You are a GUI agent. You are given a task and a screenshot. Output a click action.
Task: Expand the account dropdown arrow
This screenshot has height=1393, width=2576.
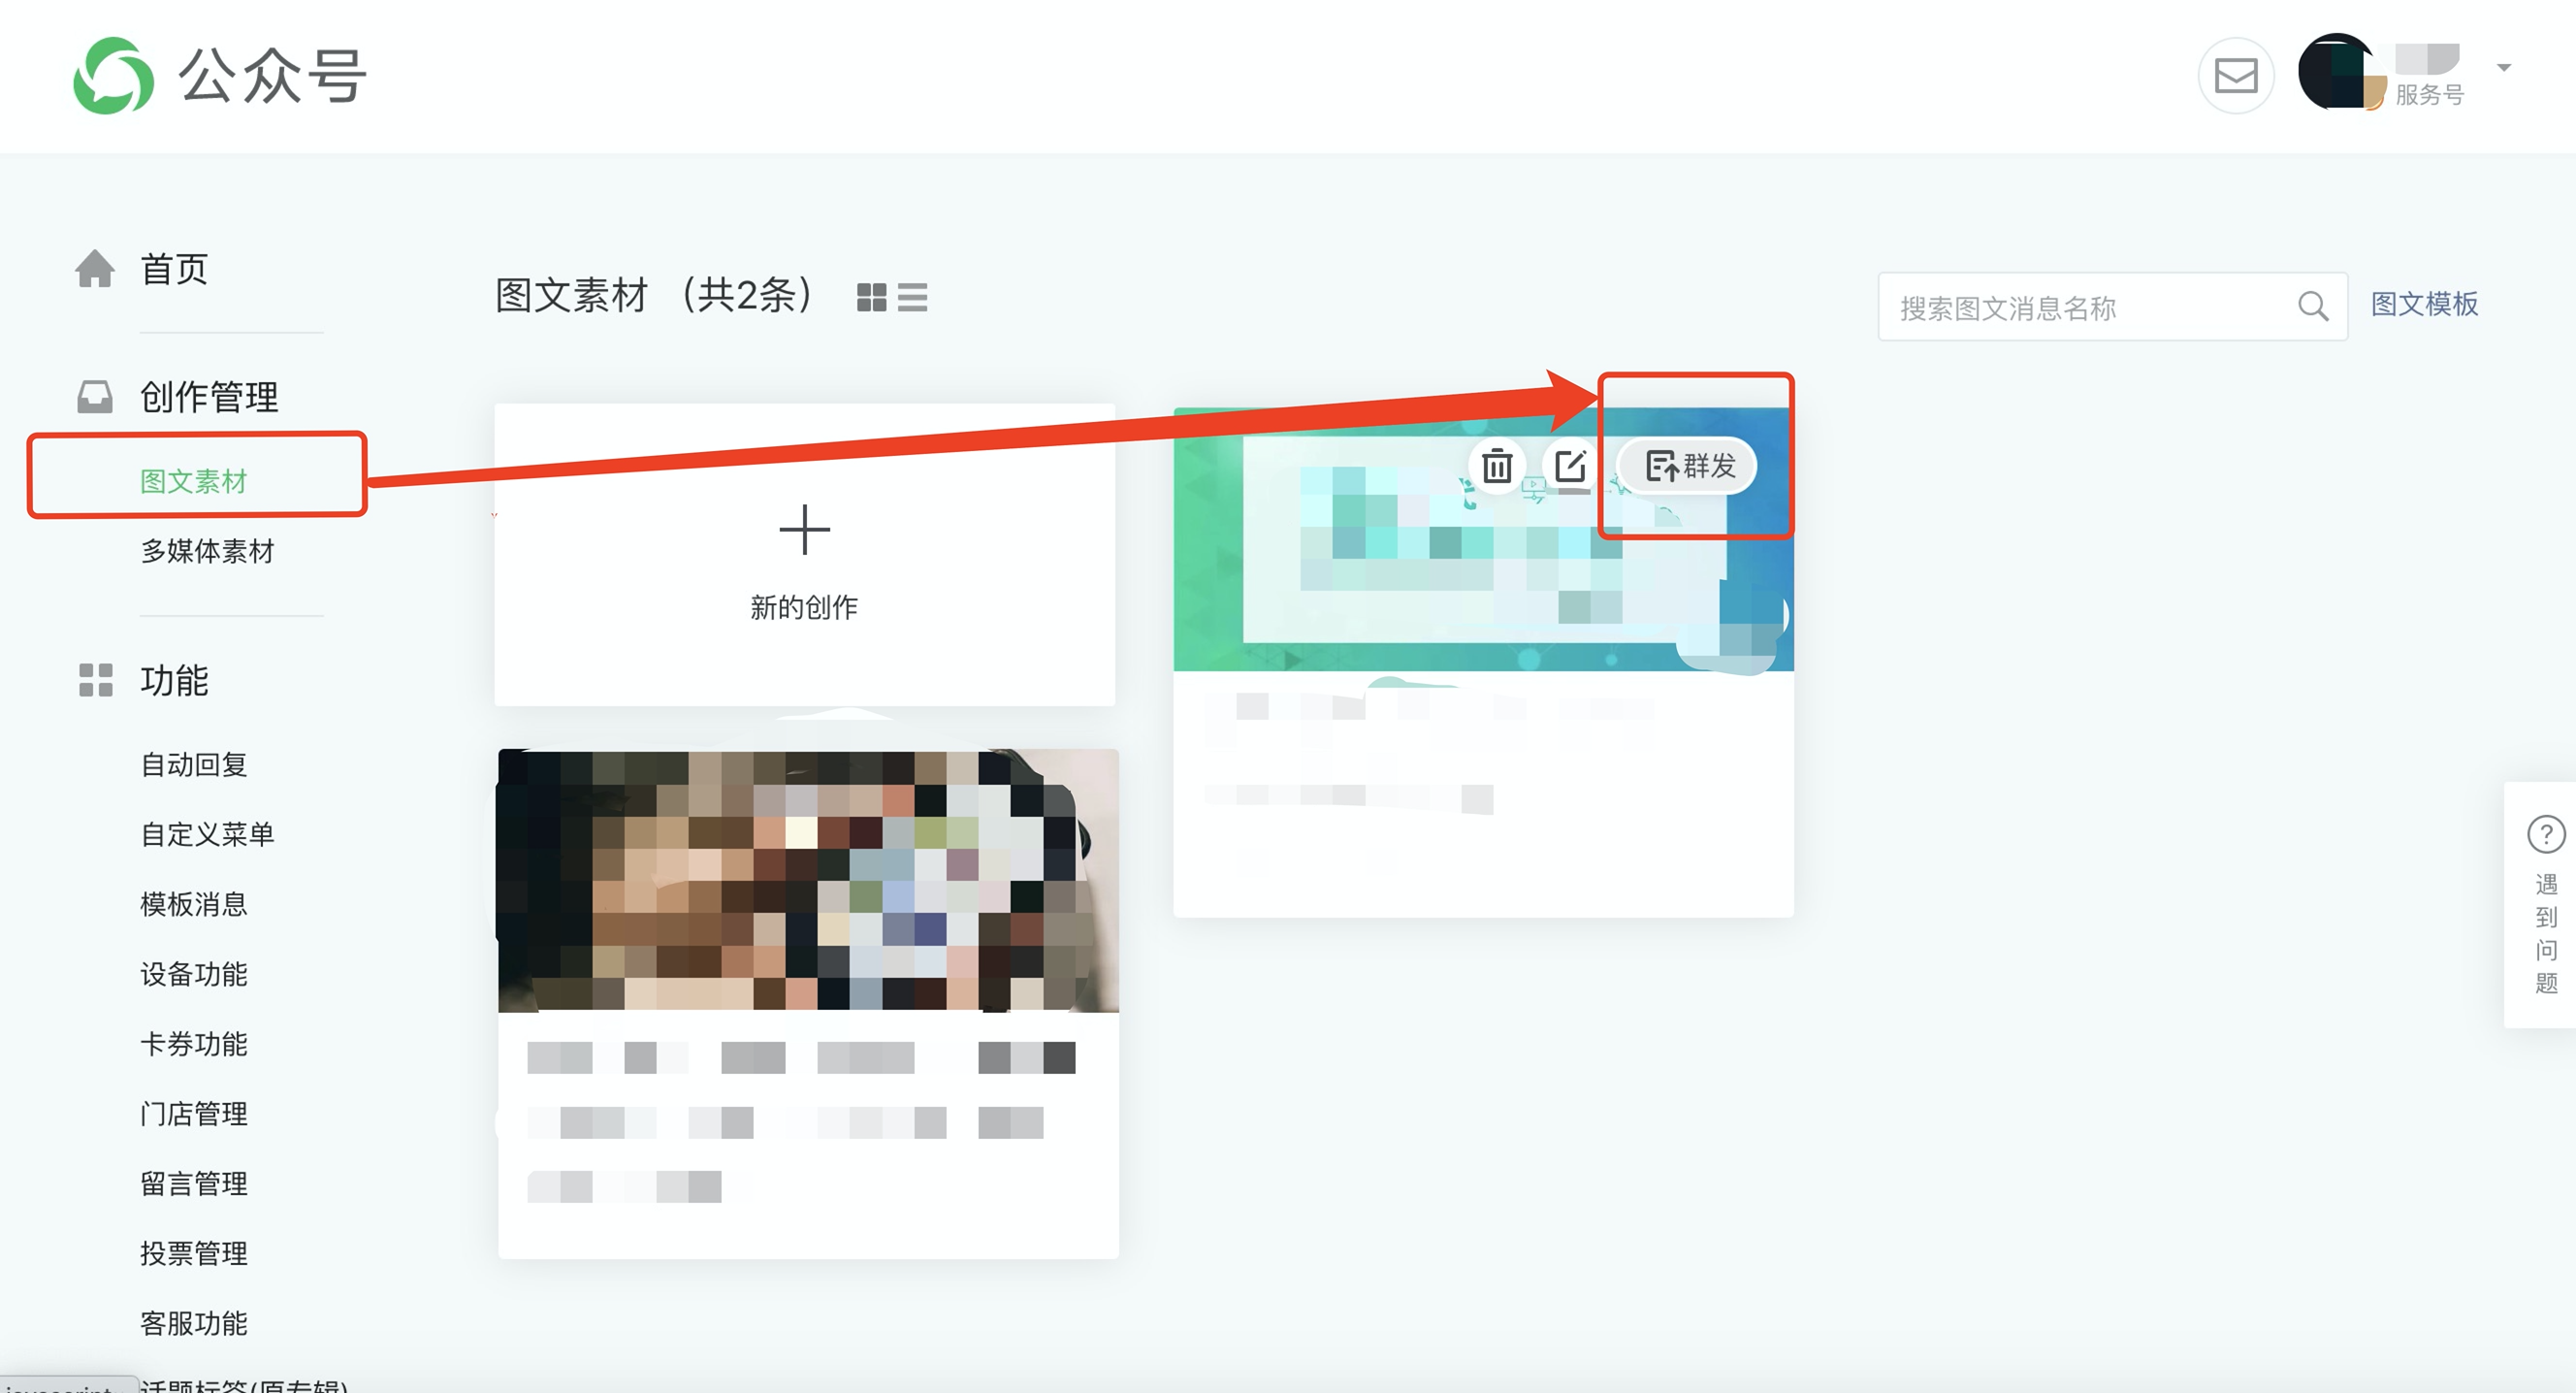[2504, 68]
